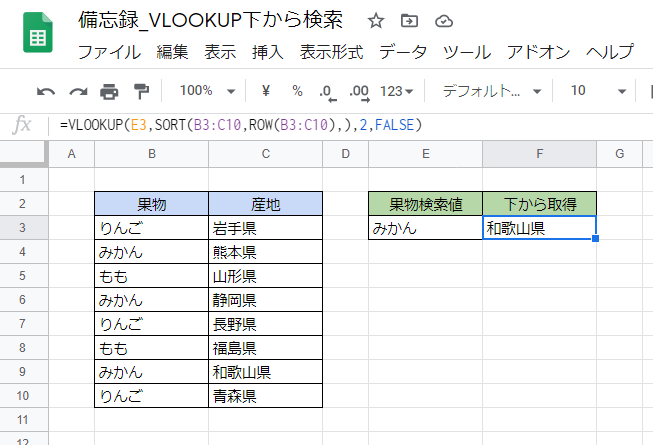Image resolution: width=653 pixels, height=445 pixels.
Task: Select column E header
Action: click(425, 154)
